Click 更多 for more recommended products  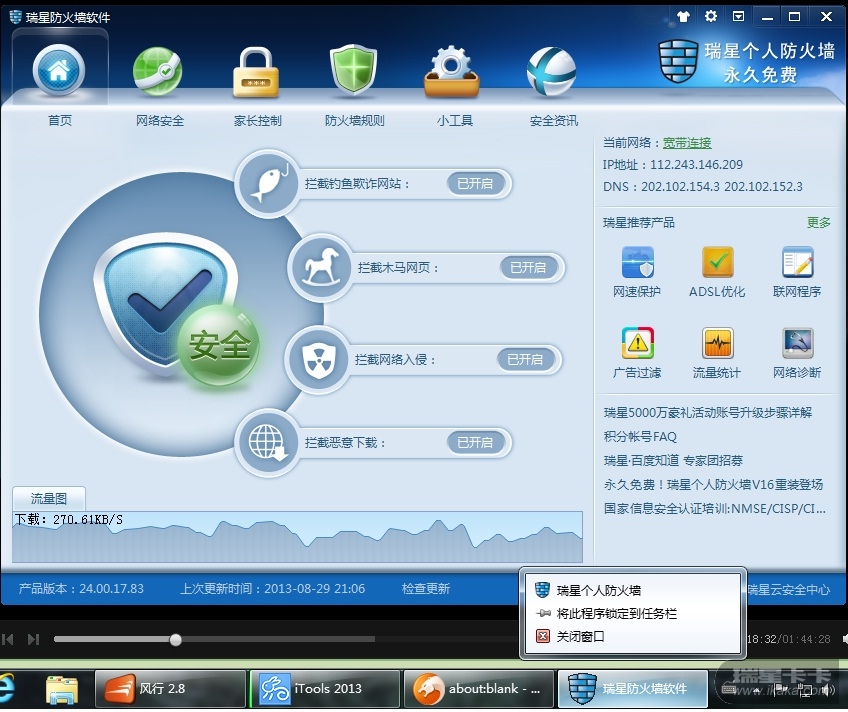(x=818, y=222)
